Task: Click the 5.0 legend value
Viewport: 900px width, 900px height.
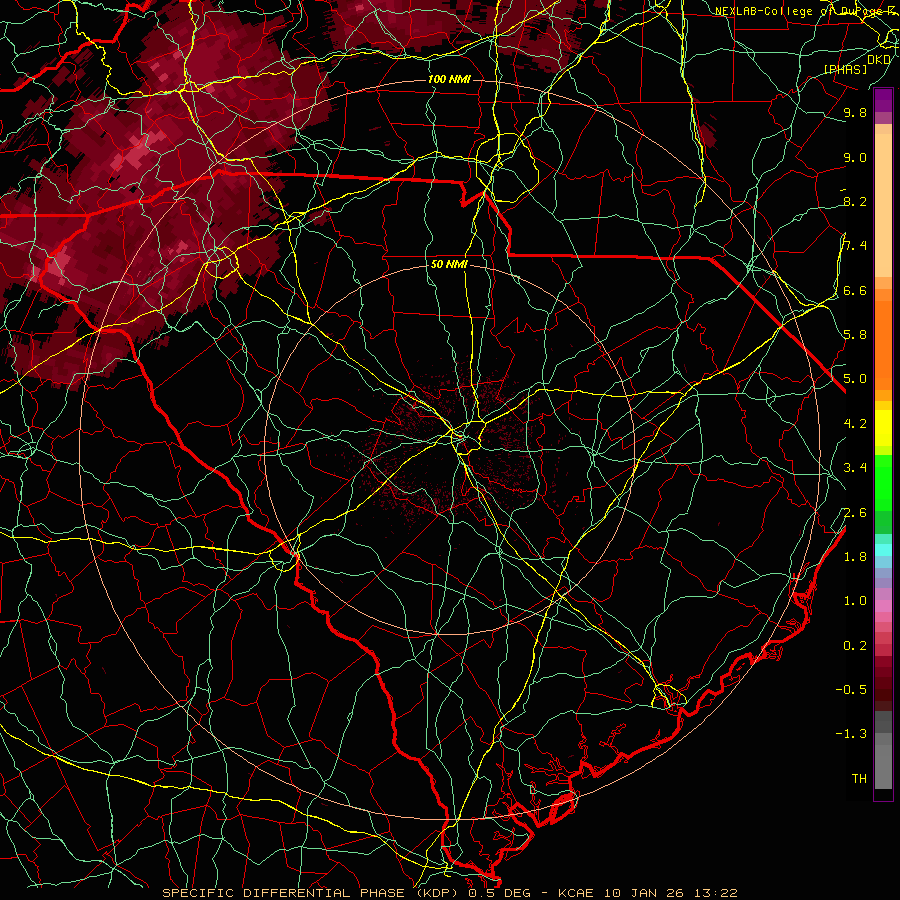Action: (x=855, y=379)
